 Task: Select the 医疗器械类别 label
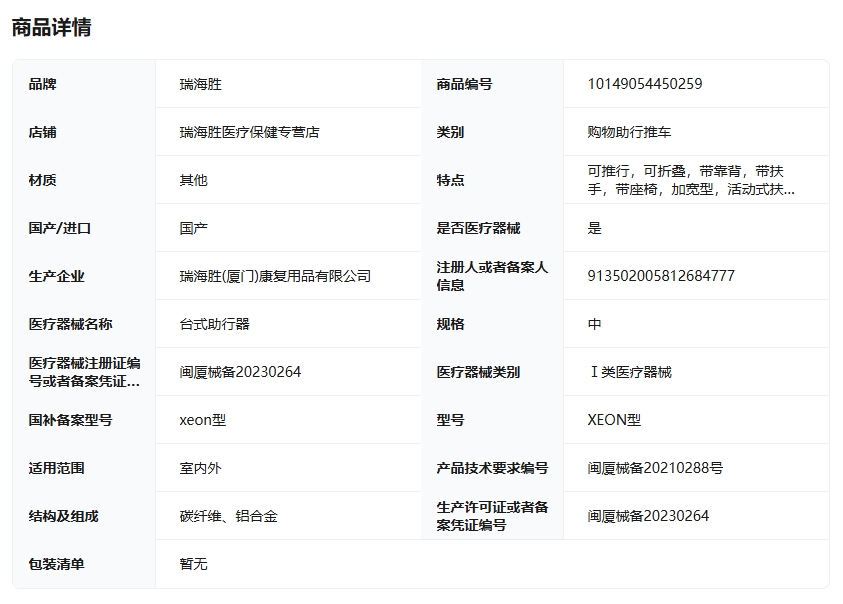click(x=478, y=372)
